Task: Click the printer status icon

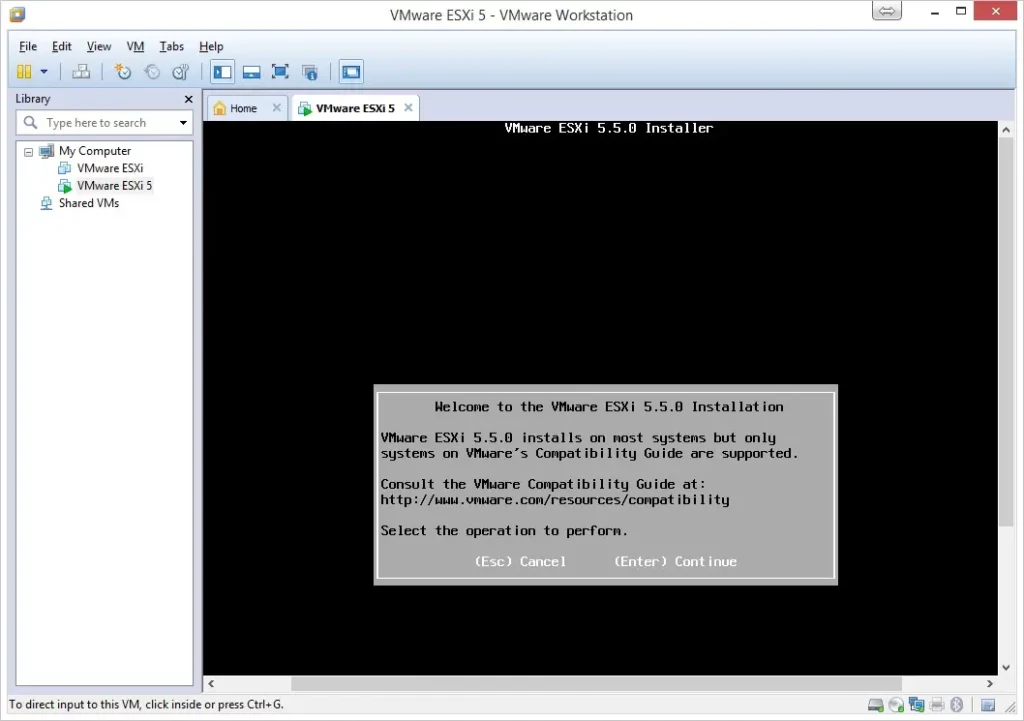Action: (x=937, y=705)
